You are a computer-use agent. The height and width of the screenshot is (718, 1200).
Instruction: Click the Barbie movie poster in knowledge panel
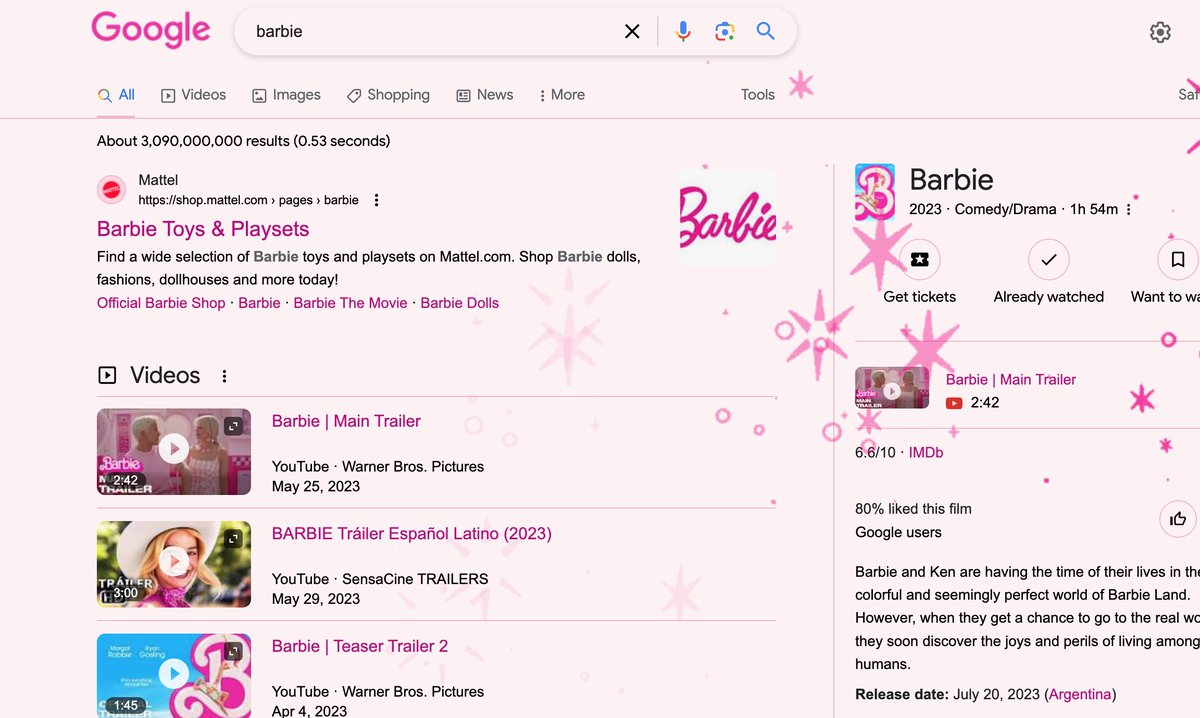875,192
